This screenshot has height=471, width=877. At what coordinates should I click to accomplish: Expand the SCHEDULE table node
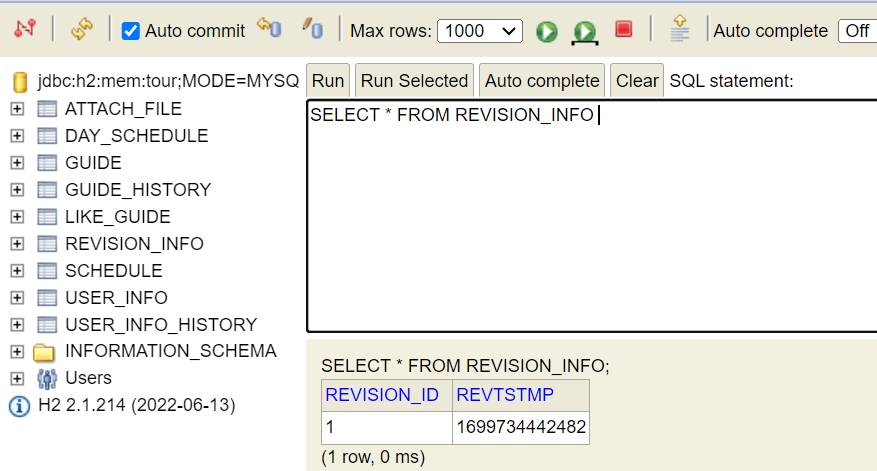pyautogui.click(x=17, y=271)
